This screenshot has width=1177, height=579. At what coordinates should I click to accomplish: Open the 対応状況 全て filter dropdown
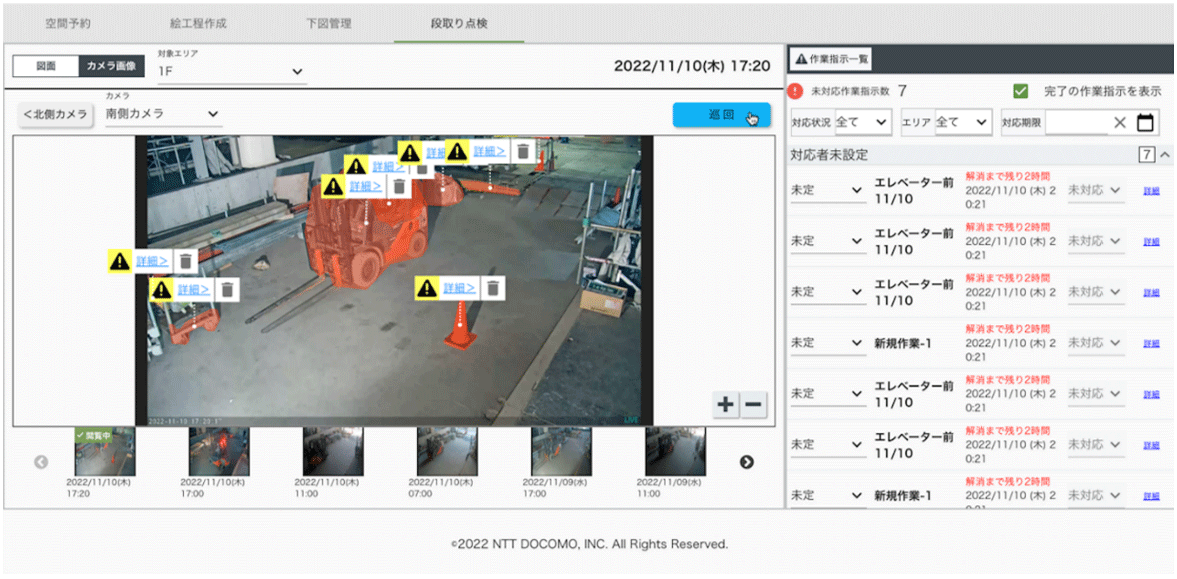863,122
